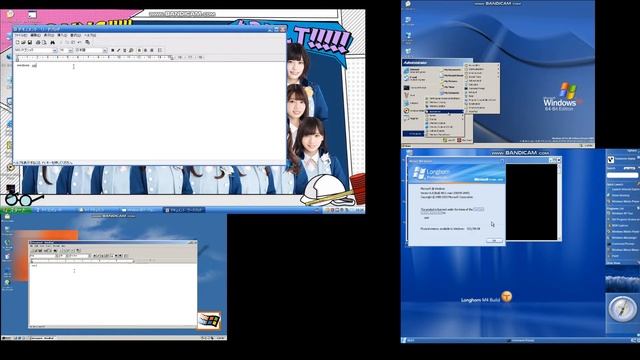Open the text color picker in Japanese WordPad
640x360 pixels.
[x=131, y=50]
